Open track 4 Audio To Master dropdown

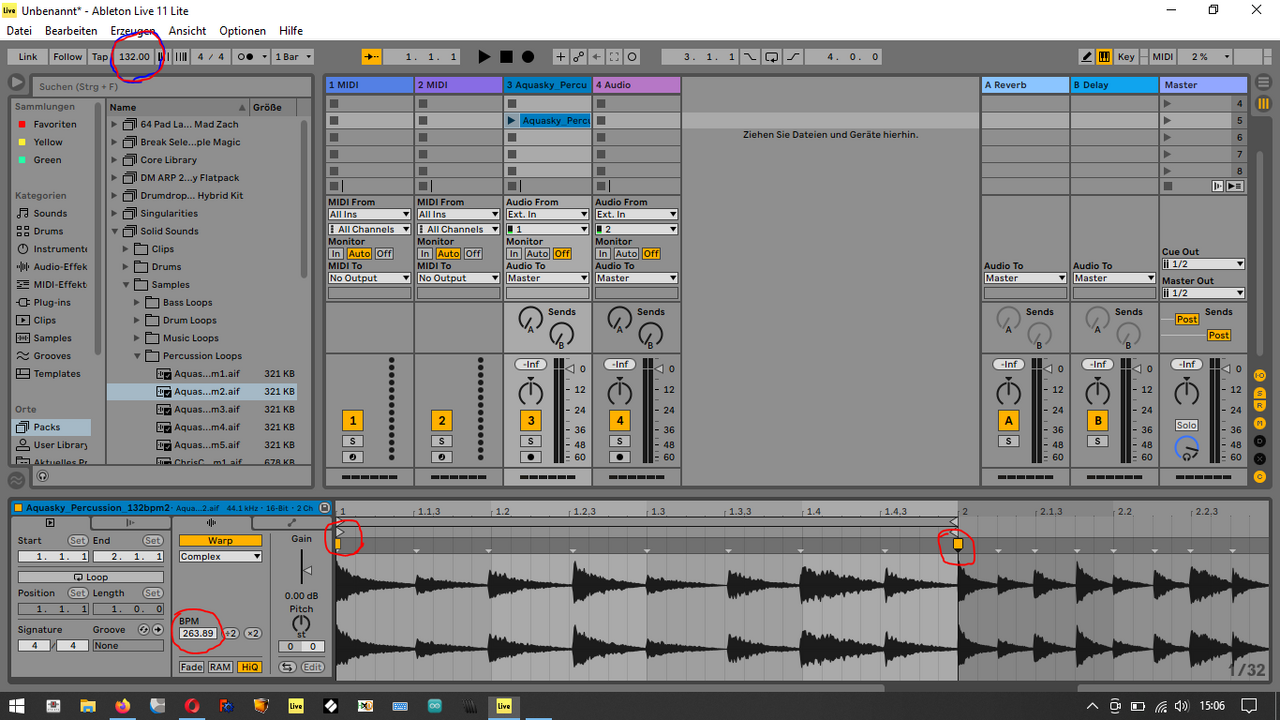(x=636, y=278)
